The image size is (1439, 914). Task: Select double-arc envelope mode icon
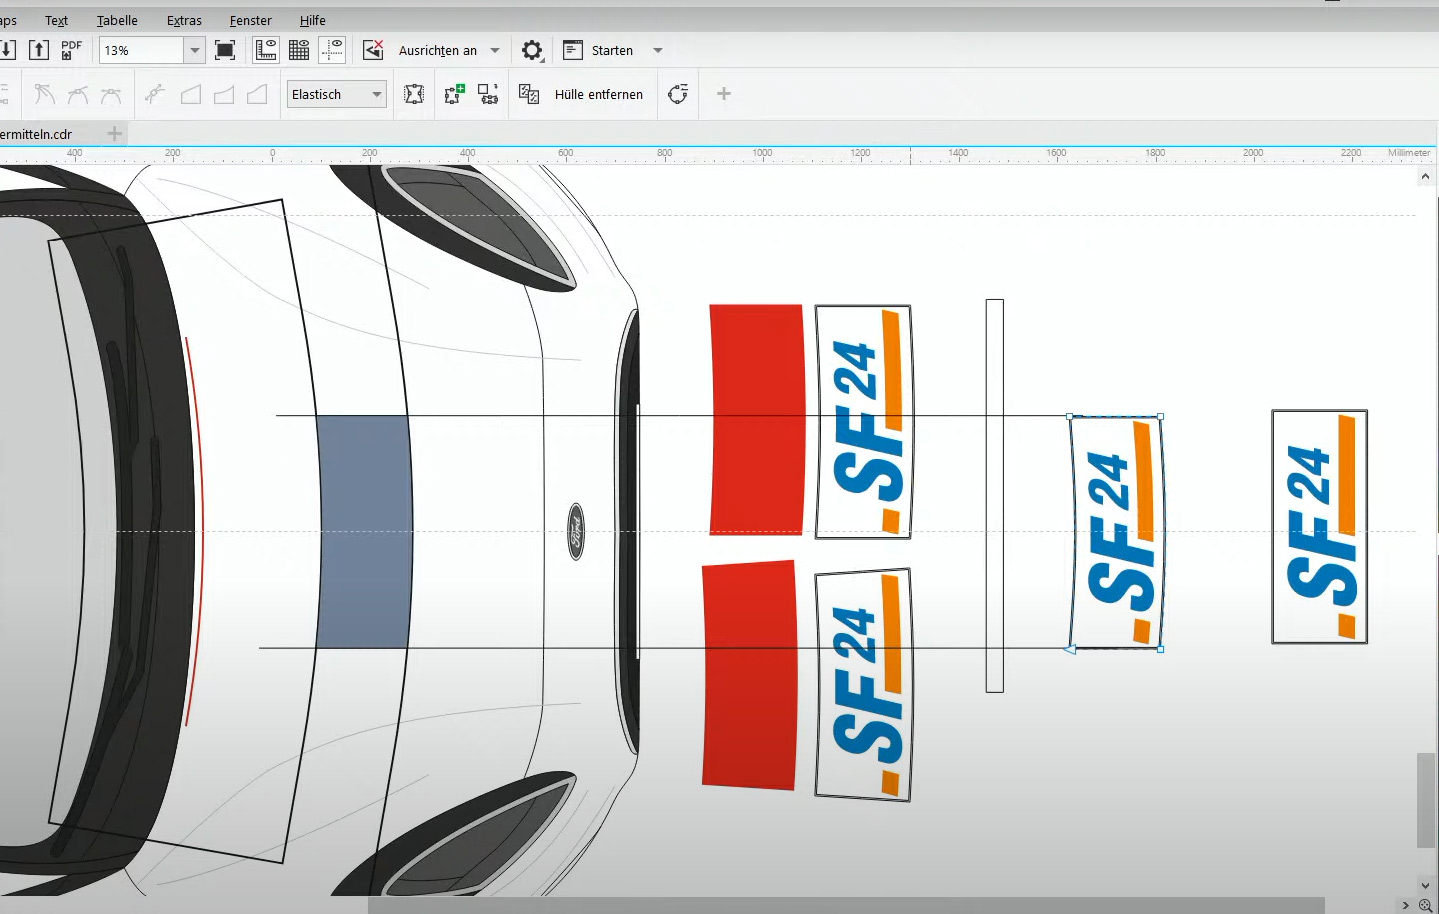pyautogui.click(x=257, y=94)
